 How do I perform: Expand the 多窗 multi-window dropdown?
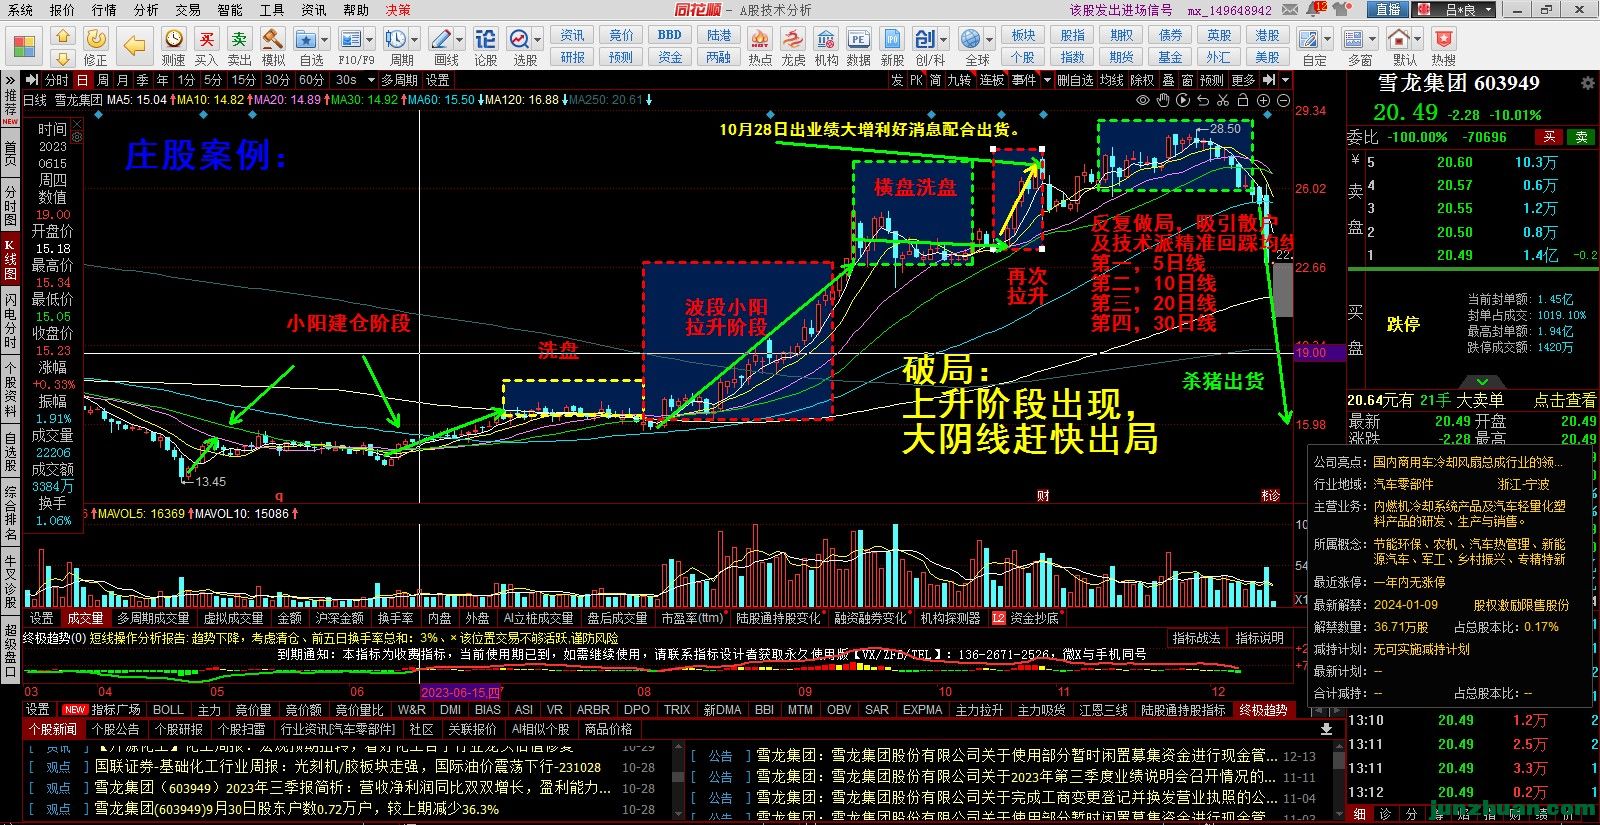point(1374,40)
